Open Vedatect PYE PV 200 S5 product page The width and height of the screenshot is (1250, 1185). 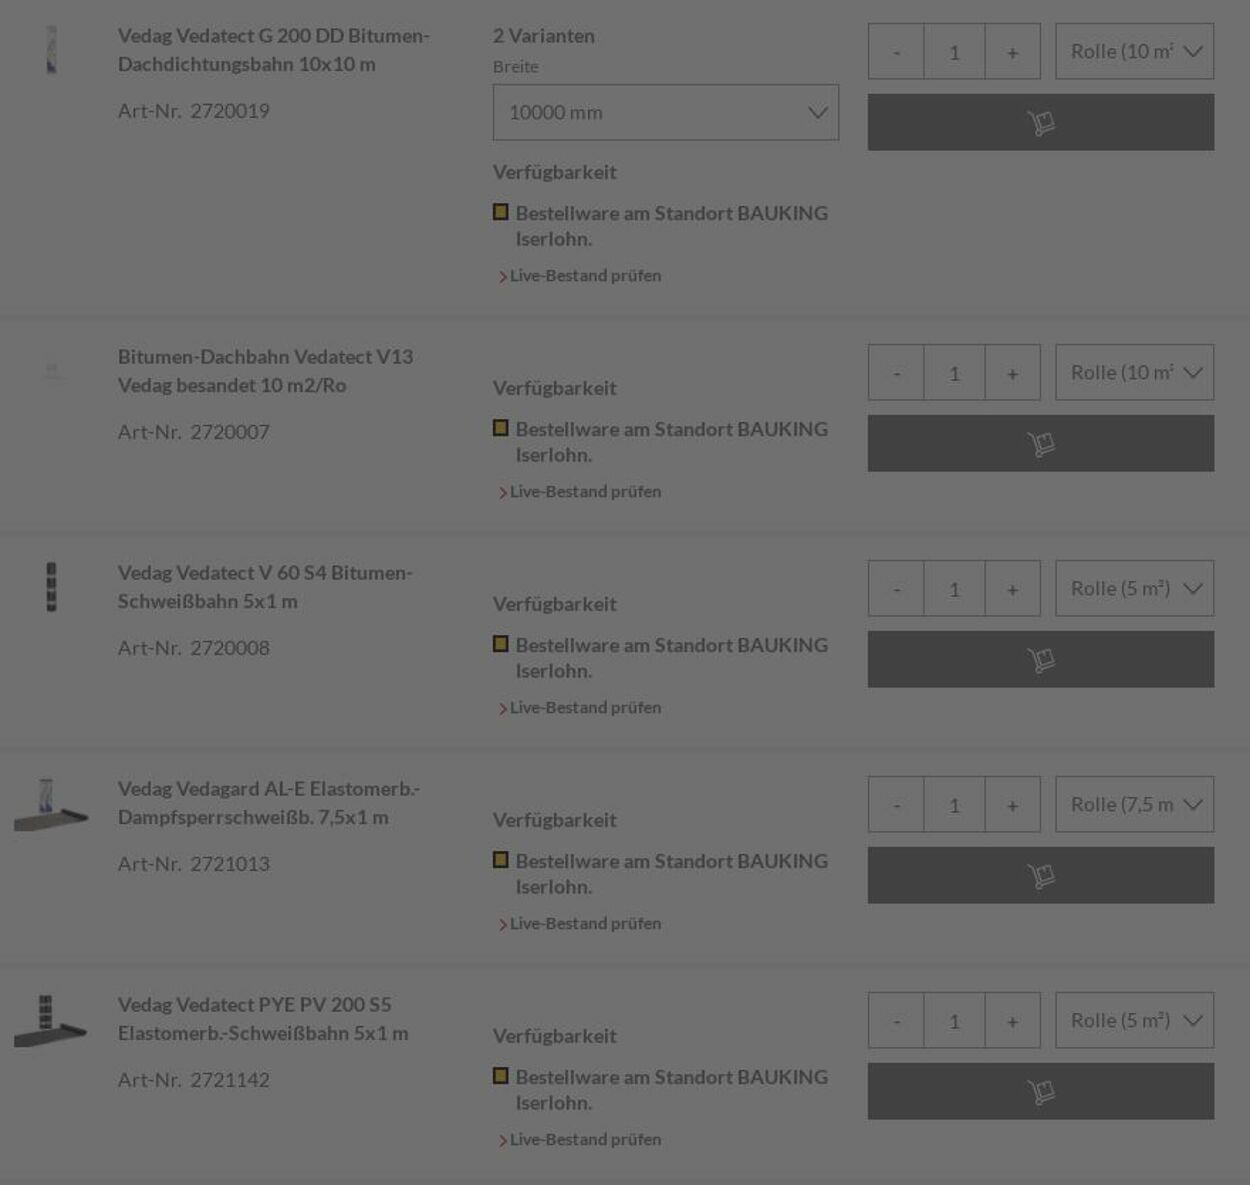click(263, 1018)
